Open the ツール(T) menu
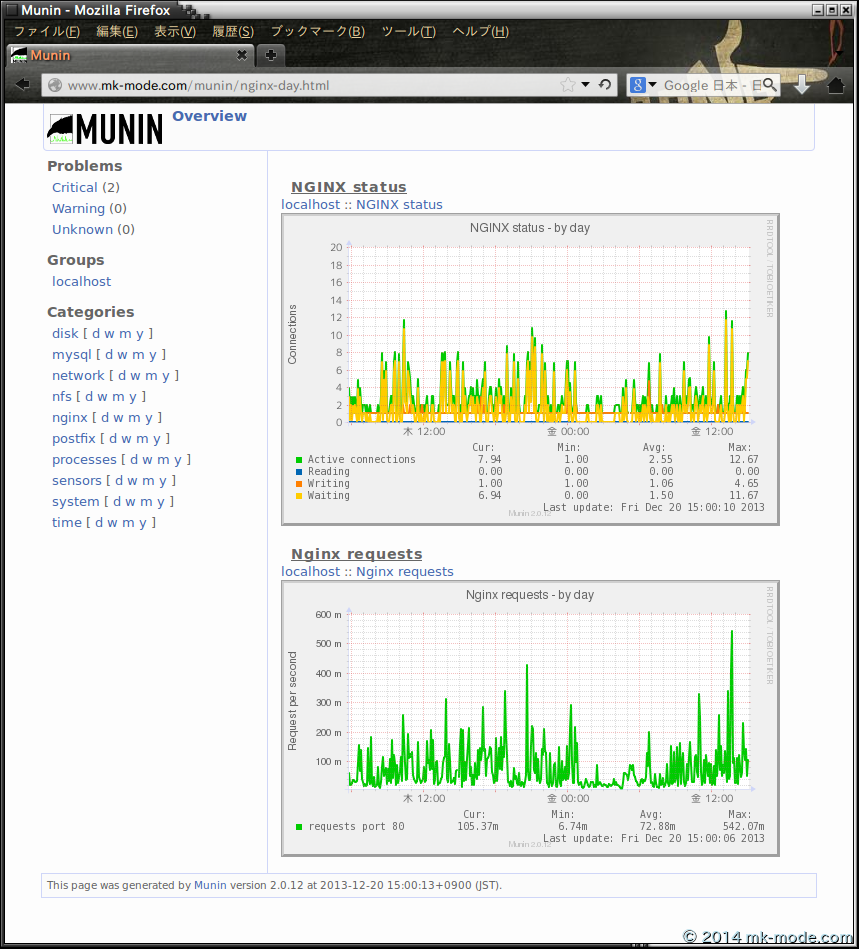Screen dimensions: 859x949 408,31
